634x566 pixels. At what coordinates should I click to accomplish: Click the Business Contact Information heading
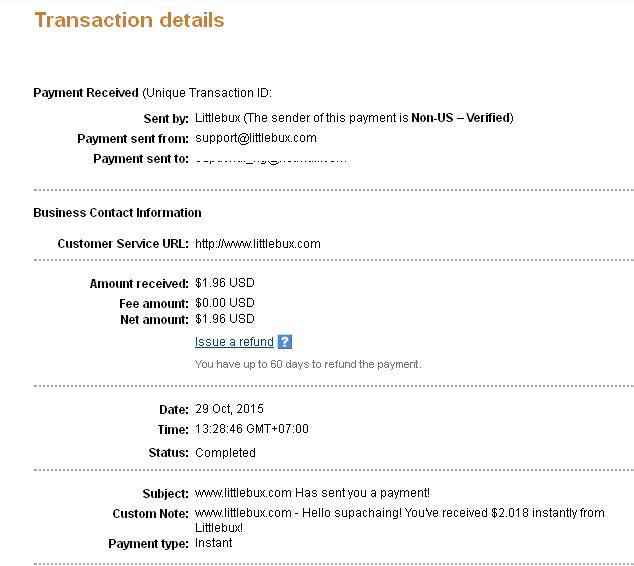click(x=117, y=213)
